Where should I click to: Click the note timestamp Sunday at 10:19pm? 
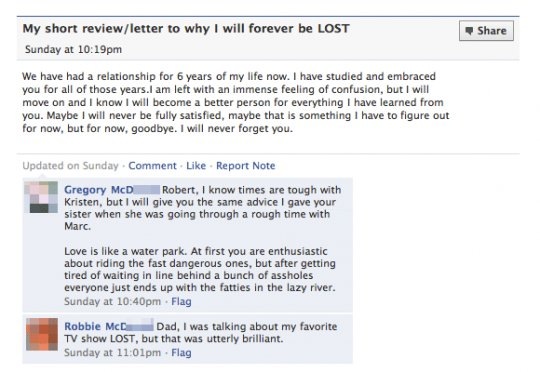coord(73,49)
